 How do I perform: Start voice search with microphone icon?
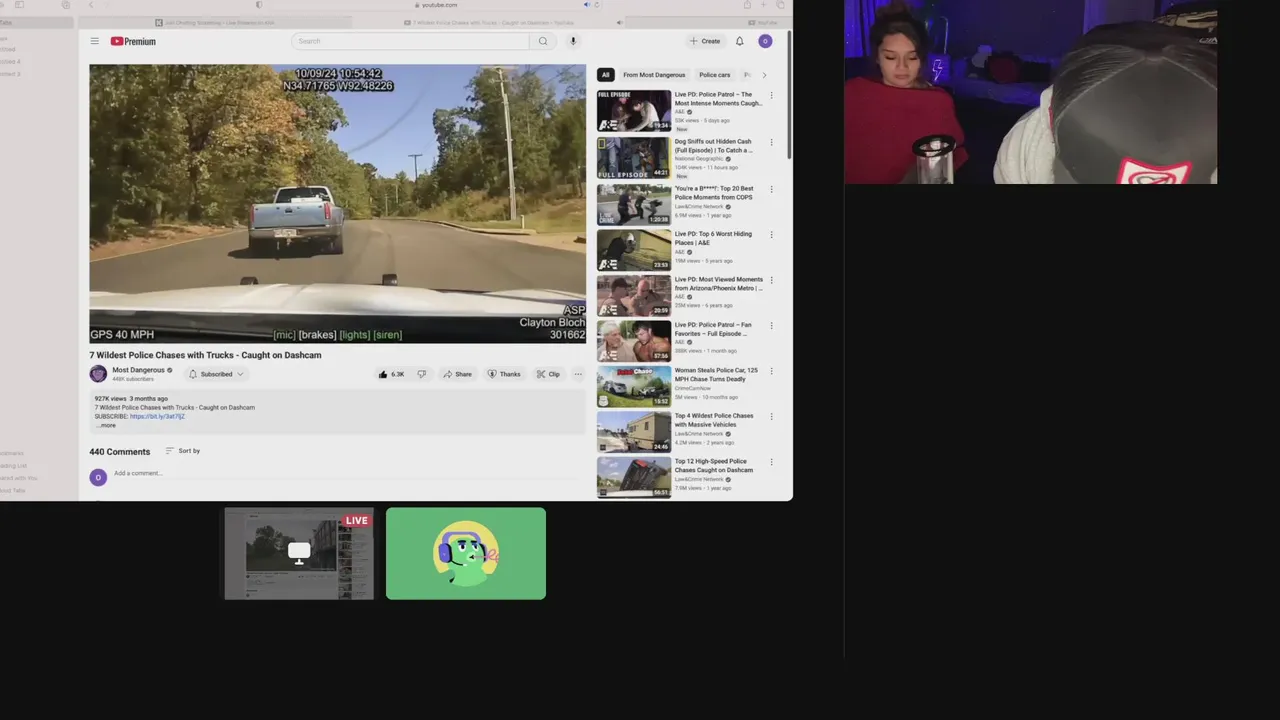573,41
